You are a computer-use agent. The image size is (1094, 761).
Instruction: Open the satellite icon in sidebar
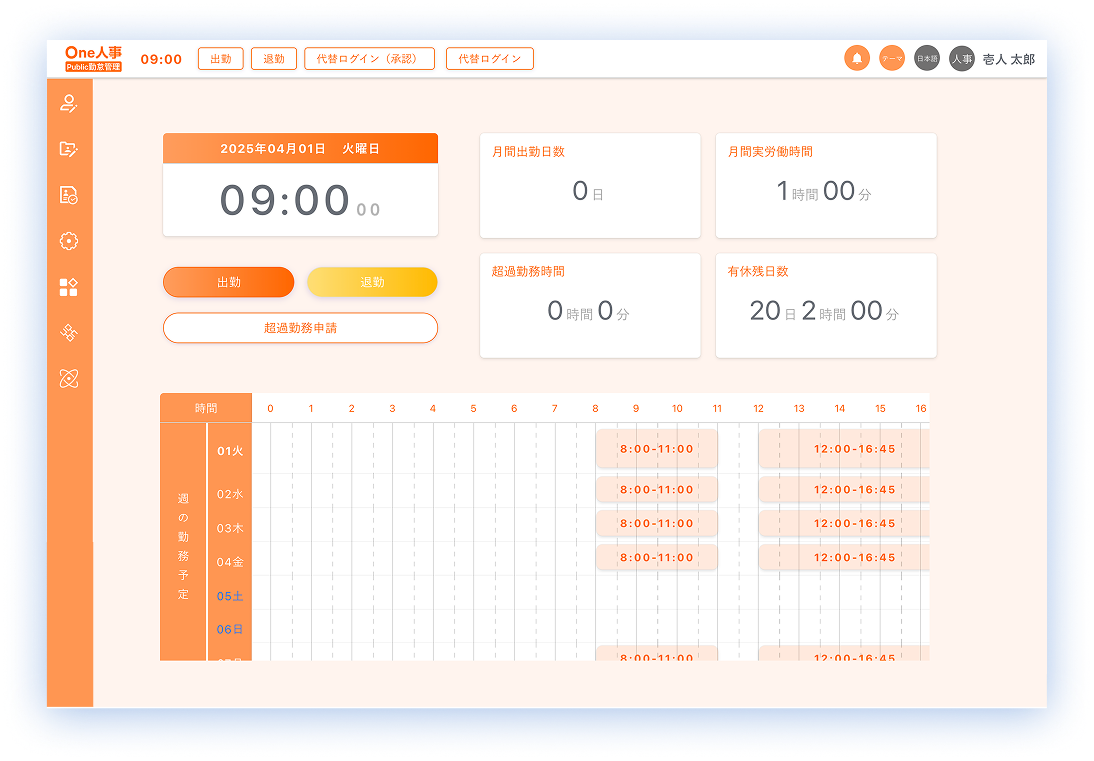[x=68, y=333]
